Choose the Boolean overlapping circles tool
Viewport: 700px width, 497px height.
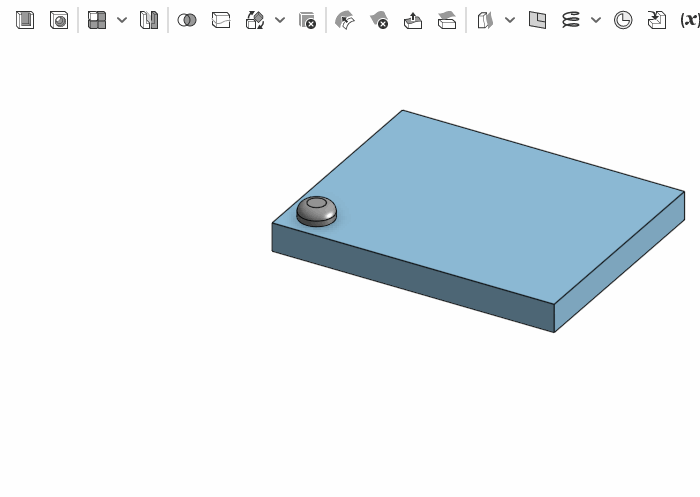pyautogui.click(x=187, y=20)
